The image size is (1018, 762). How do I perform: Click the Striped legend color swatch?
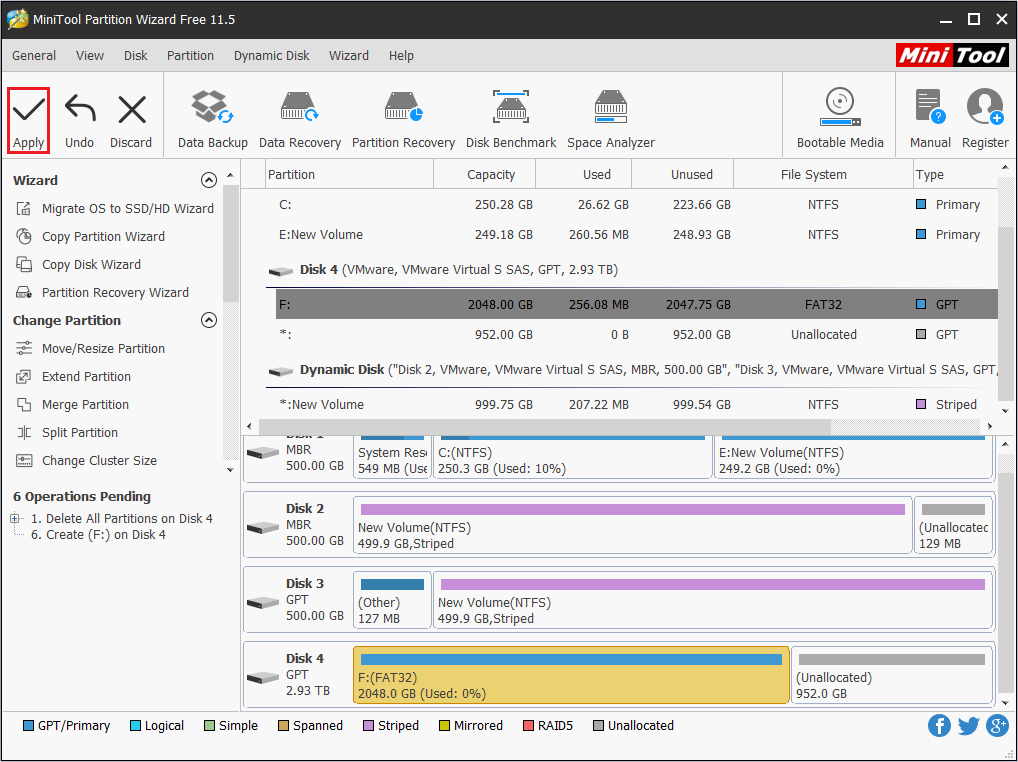coord(368,726)
